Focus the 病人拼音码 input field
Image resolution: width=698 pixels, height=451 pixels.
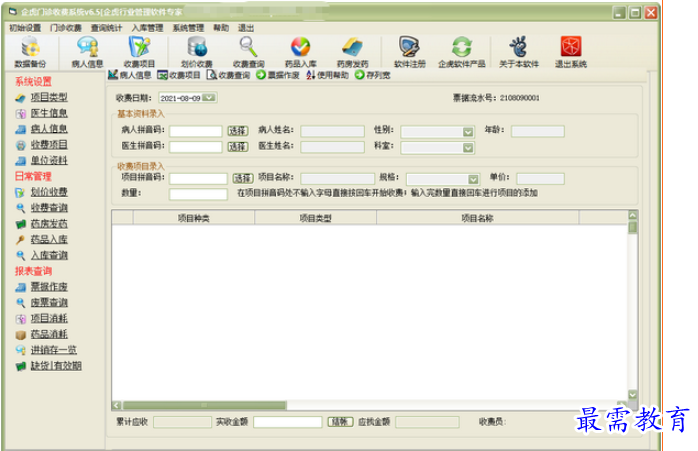tap(195, 131)
